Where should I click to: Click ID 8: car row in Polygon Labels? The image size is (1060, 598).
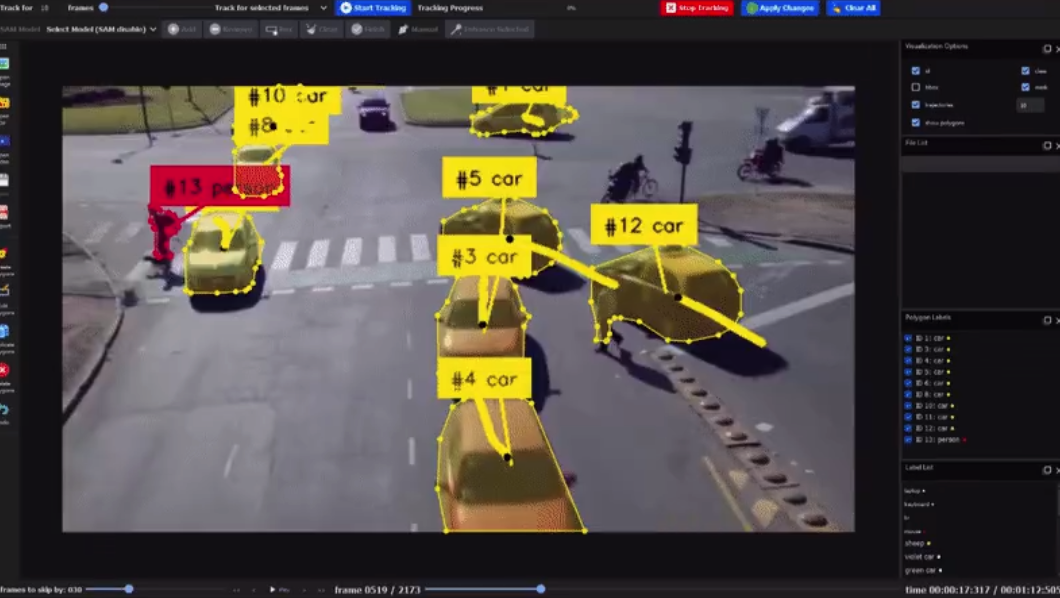(928, 394)
